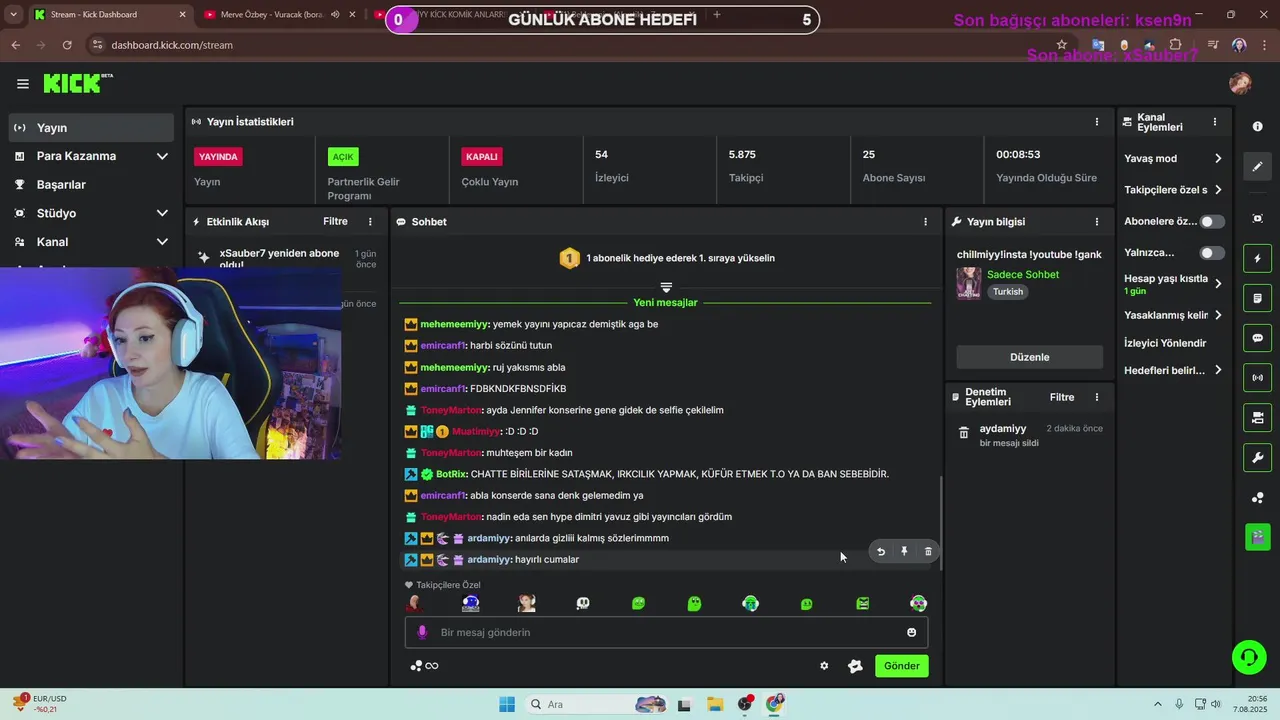Screen dimensions: 1280x720
Task: Toggle the wrench moderation icon in sidebar
Action: coord(1257,458)
